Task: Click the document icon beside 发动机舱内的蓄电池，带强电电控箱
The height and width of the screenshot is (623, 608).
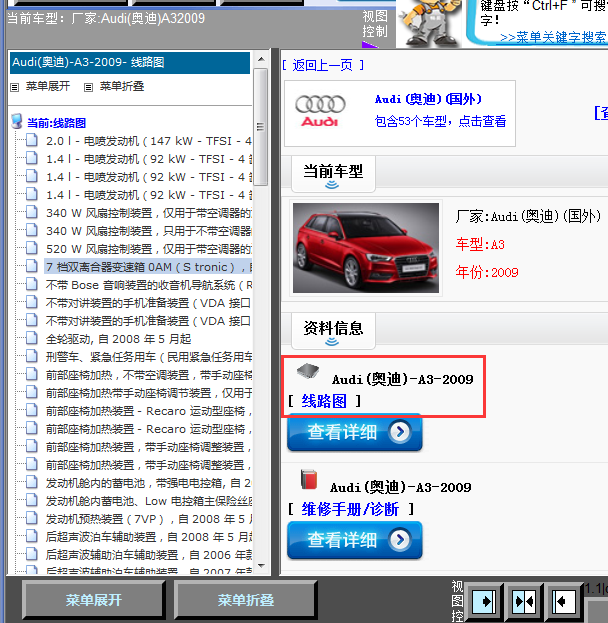Action: [32, 482]
